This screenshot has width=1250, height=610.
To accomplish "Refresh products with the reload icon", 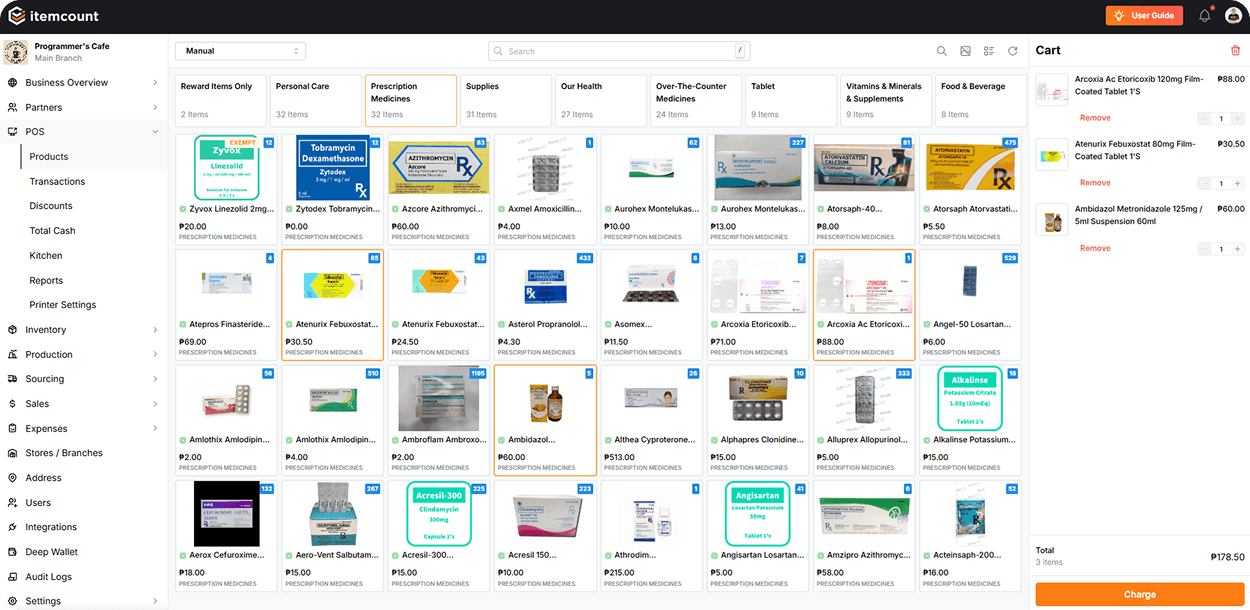I will [1011, 50].
